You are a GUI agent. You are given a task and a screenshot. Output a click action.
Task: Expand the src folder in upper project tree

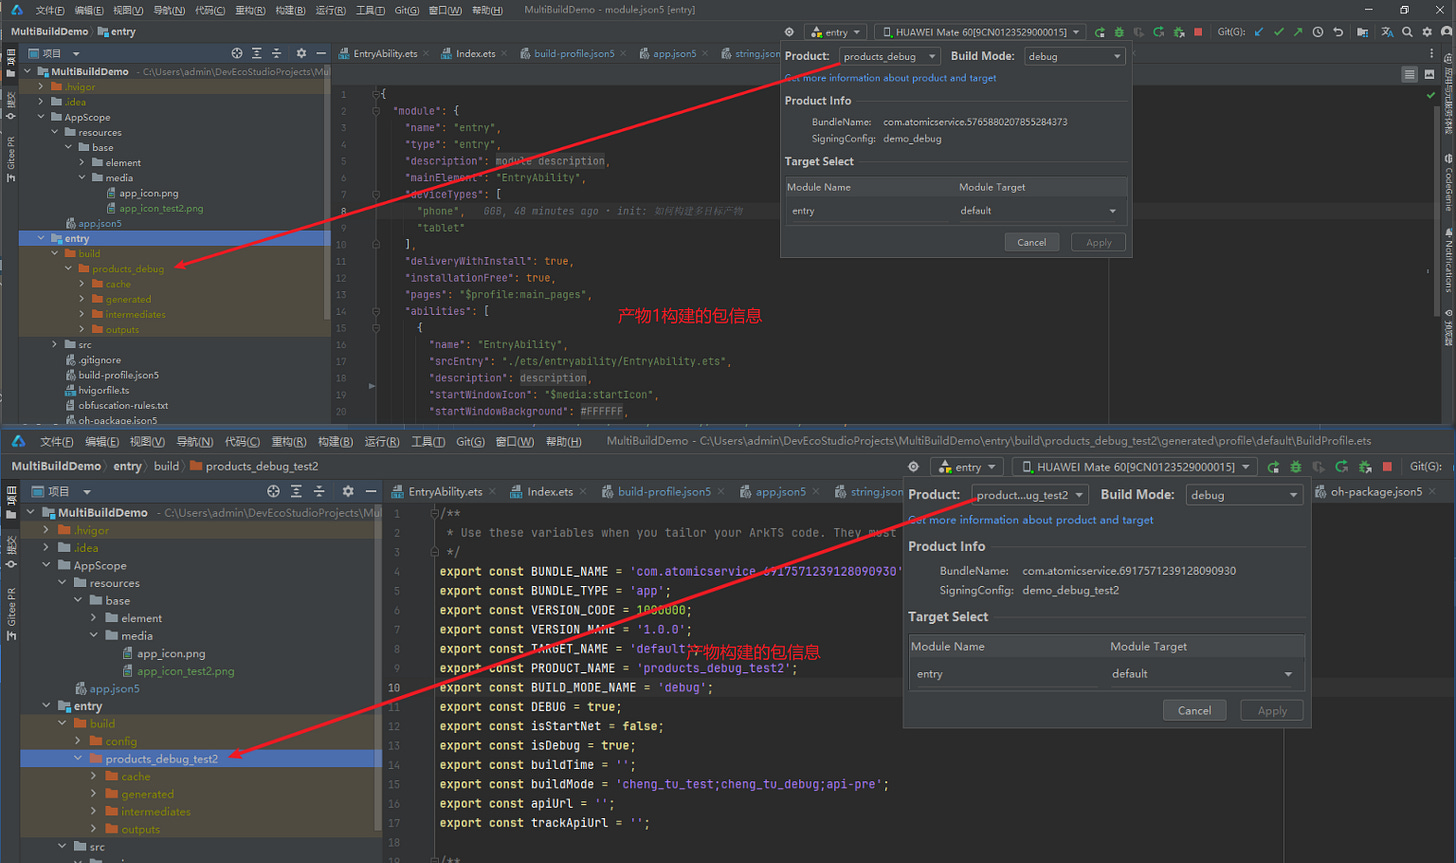[55, 345]
